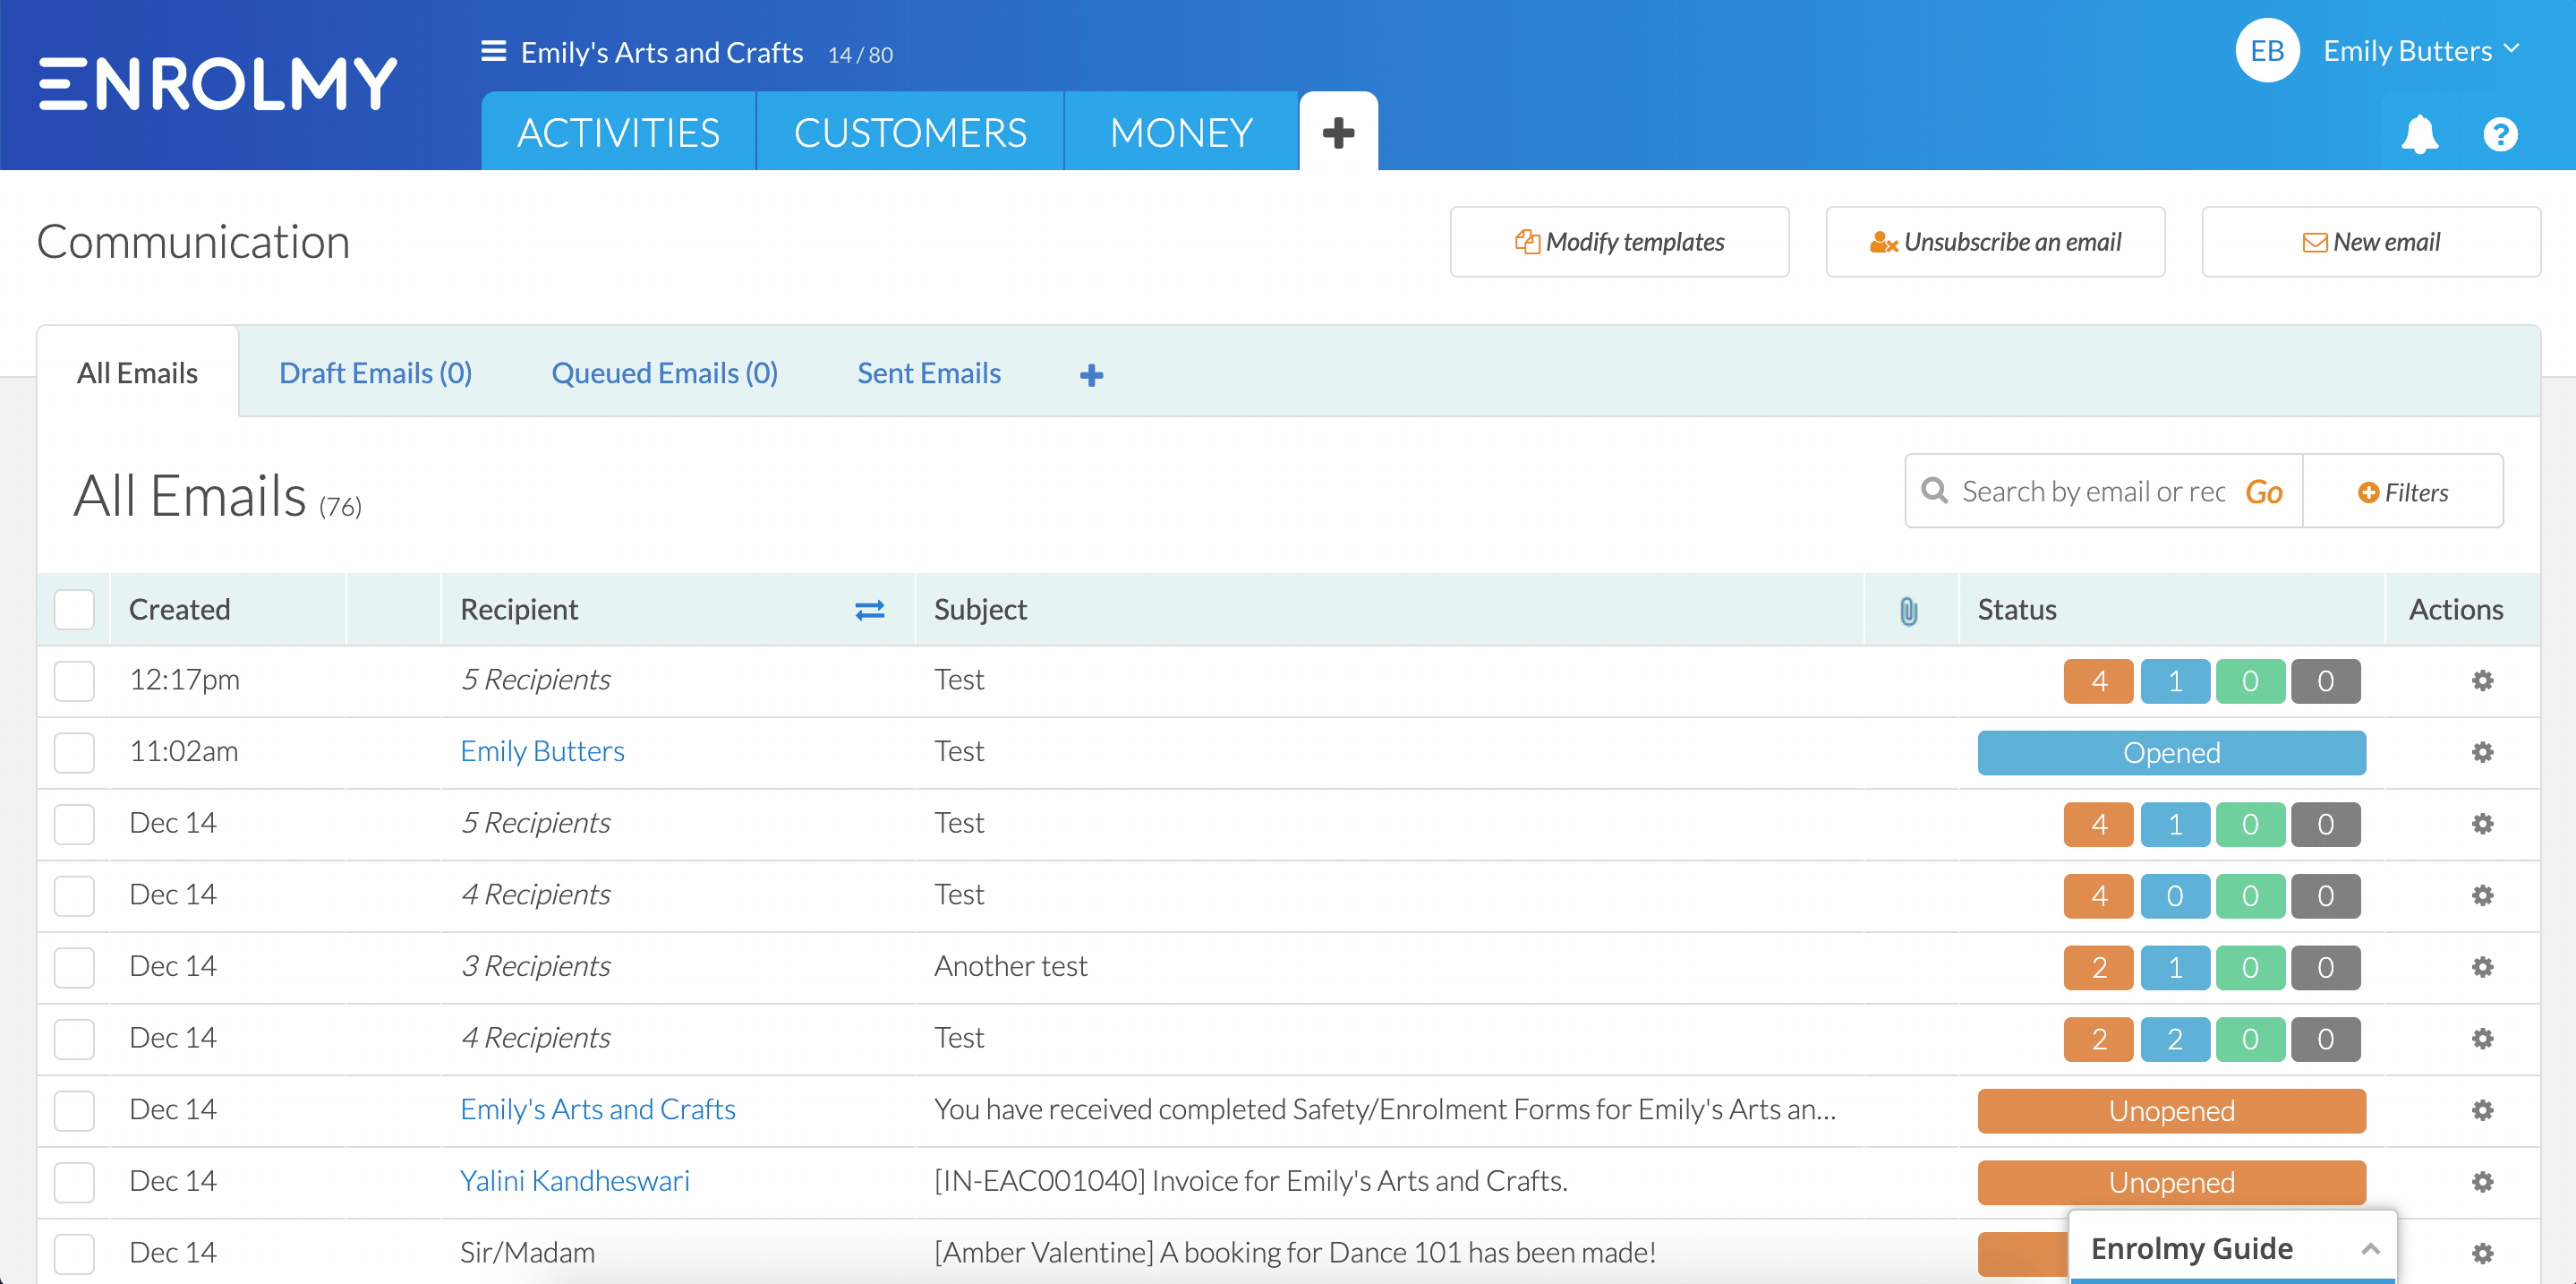Viewport: 2576px width, 1284px height.
Task: Click the attachment paperclip column icon
Action: [1911, 610]
